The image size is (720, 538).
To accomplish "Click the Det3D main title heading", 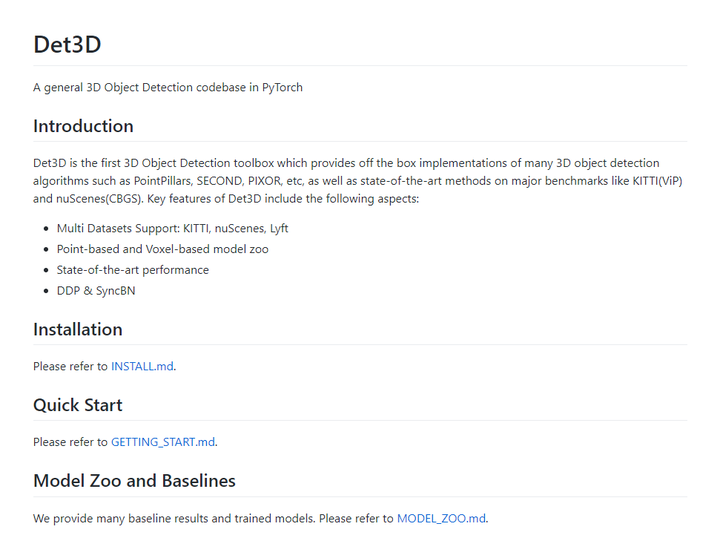I will pyautogui.click(x=67, y=44).
